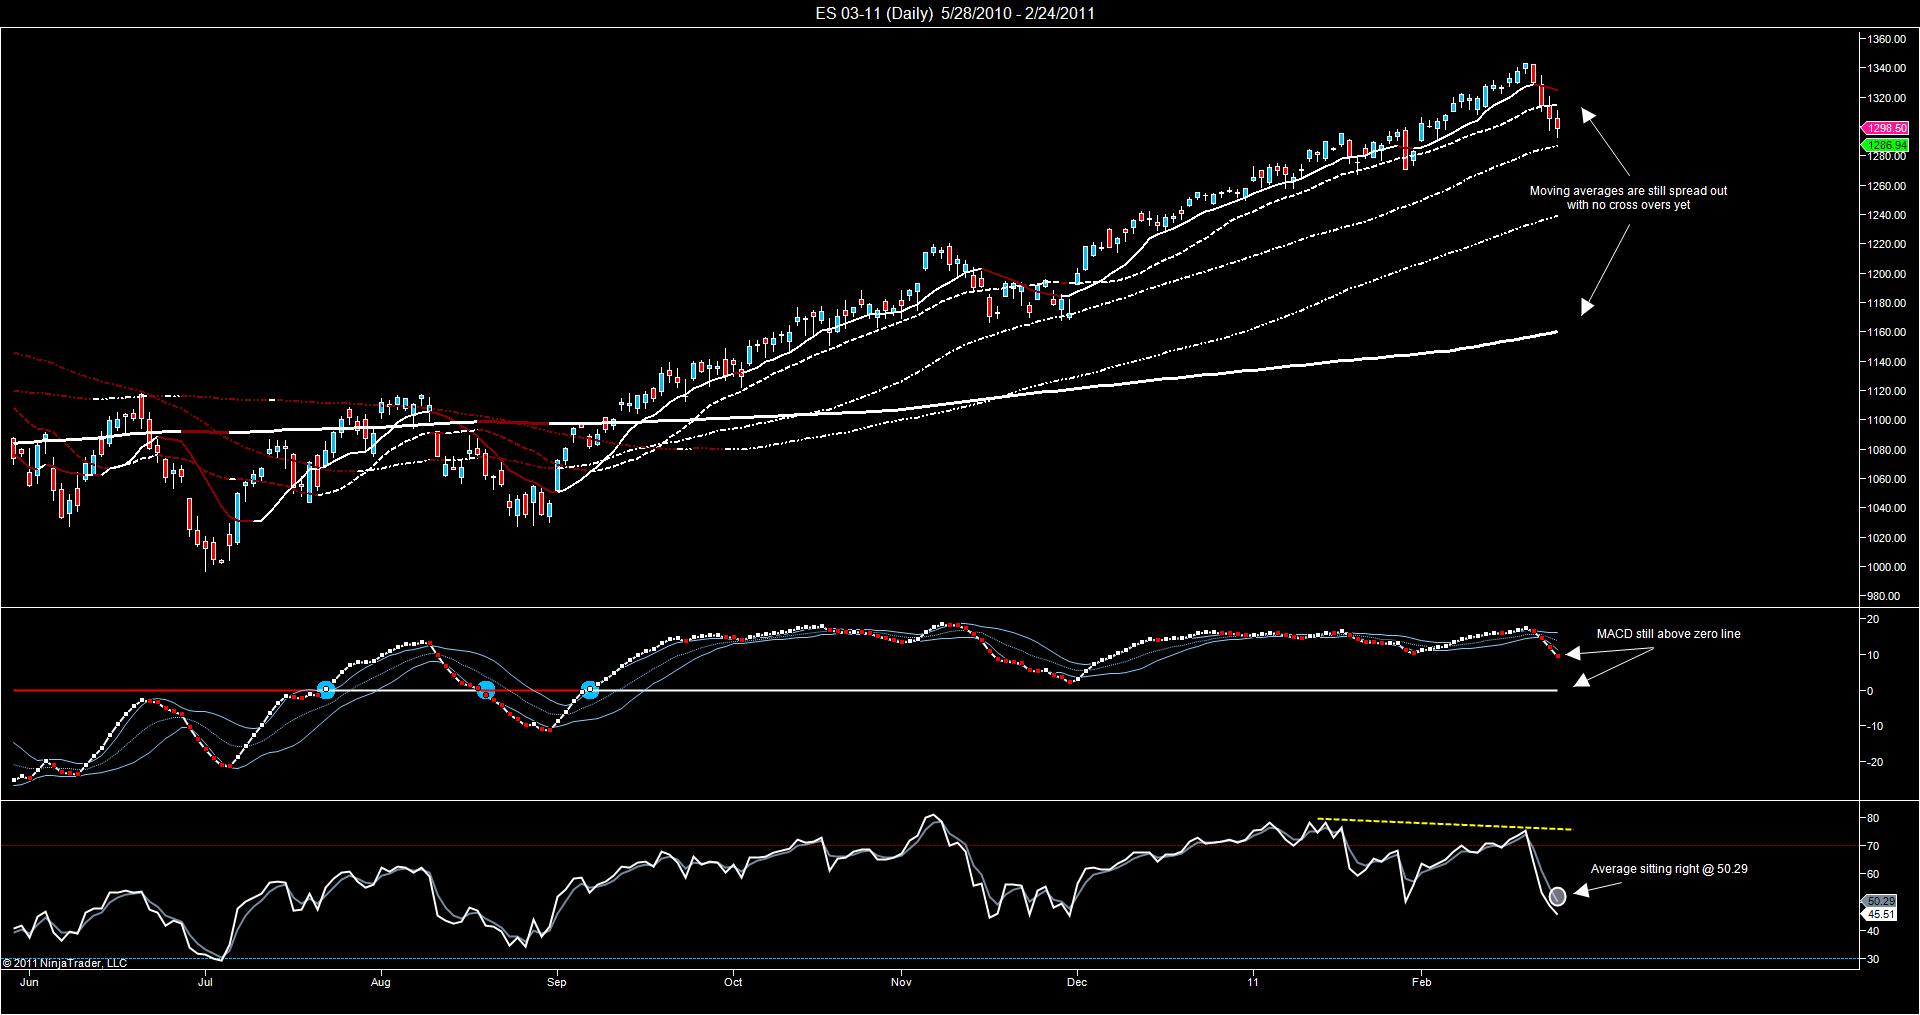
Task: Click the Aug date axis label
Action: tap(380, 982)
